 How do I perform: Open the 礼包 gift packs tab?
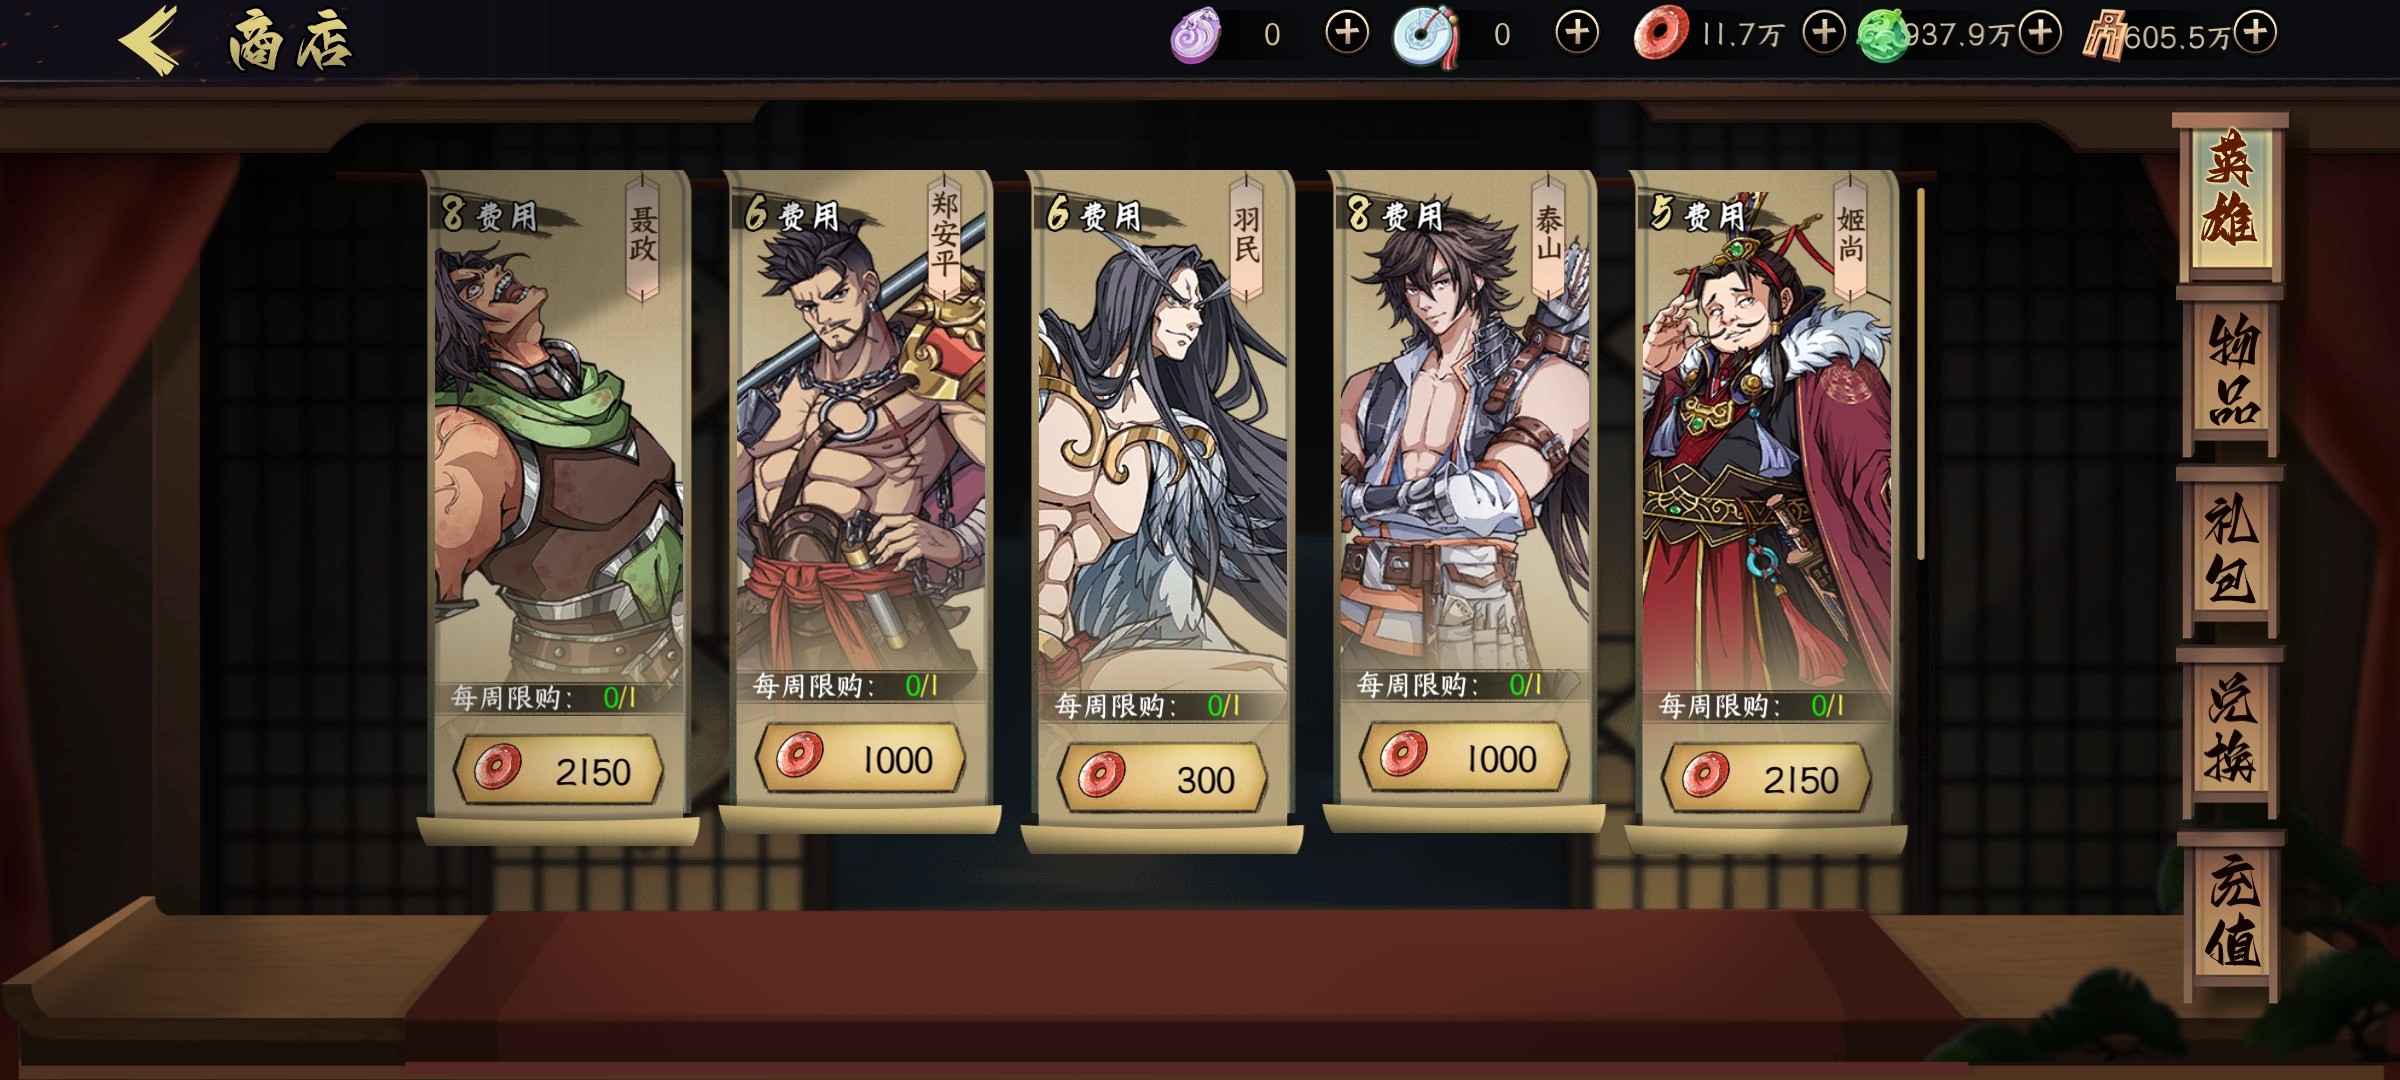[2232, 549]
